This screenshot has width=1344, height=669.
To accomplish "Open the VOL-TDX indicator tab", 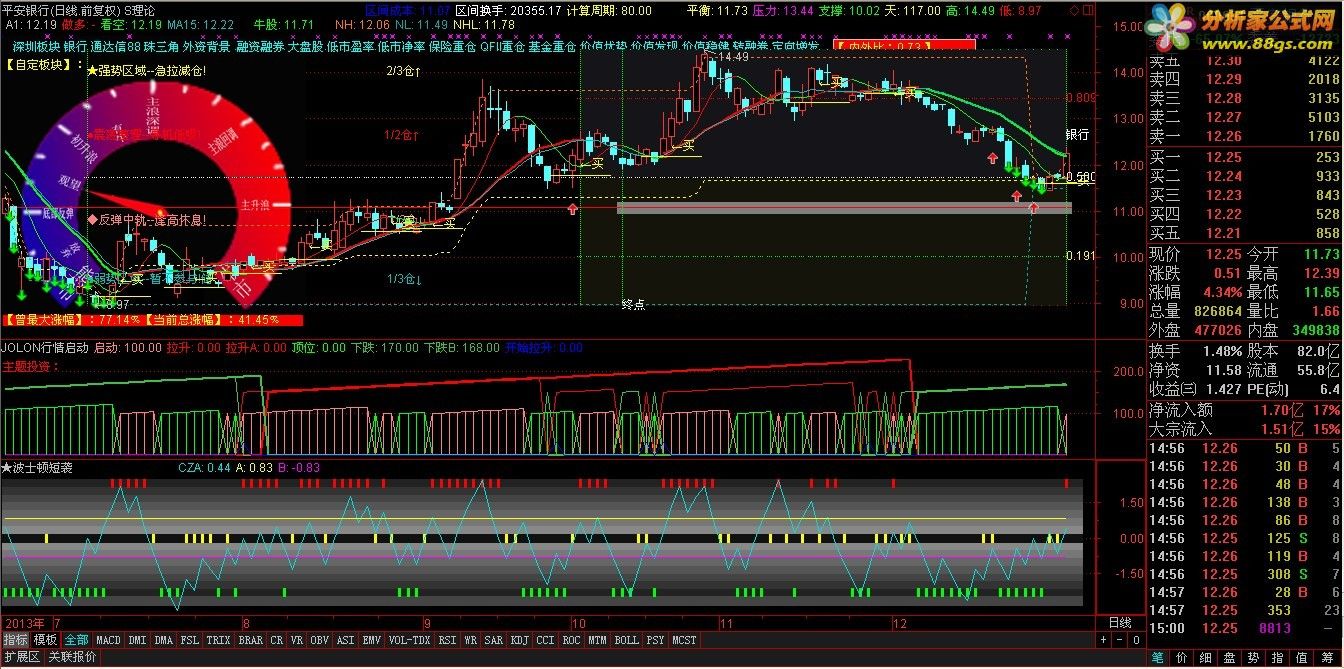I will (409, 640).
